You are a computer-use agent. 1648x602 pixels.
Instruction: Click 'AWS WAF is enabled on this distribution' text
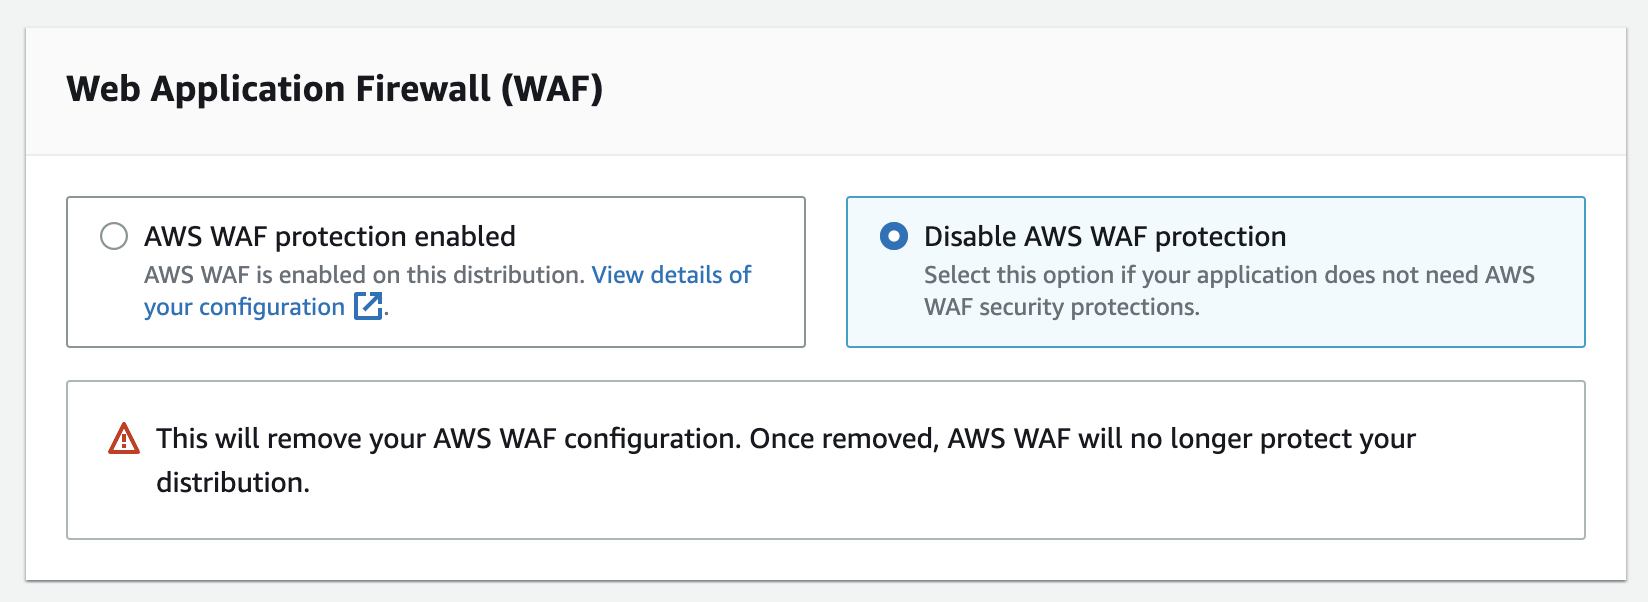coord(364,275)
